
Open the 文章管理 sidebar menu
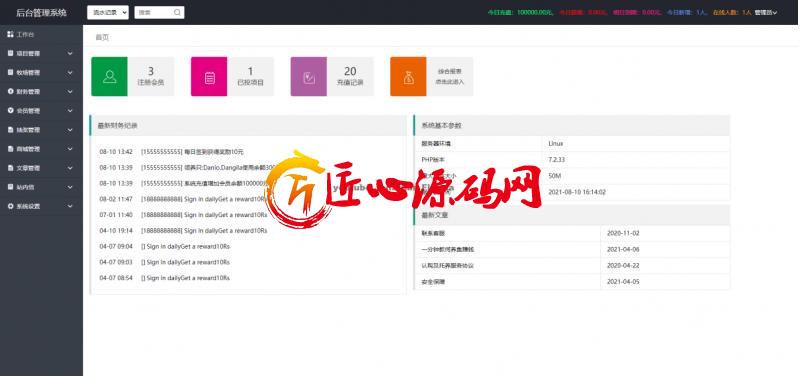[x=41, y=168]
